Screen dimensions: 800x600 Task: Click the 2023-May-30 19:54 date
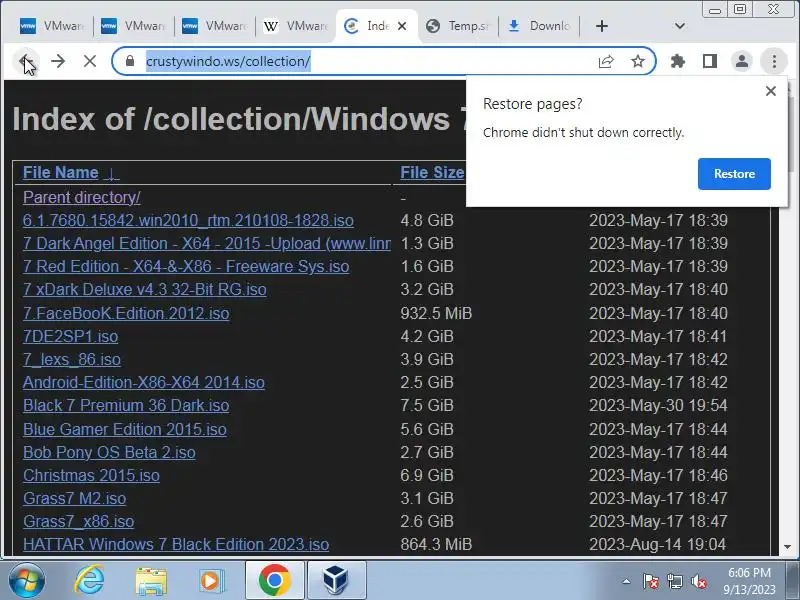coord(658,406)
